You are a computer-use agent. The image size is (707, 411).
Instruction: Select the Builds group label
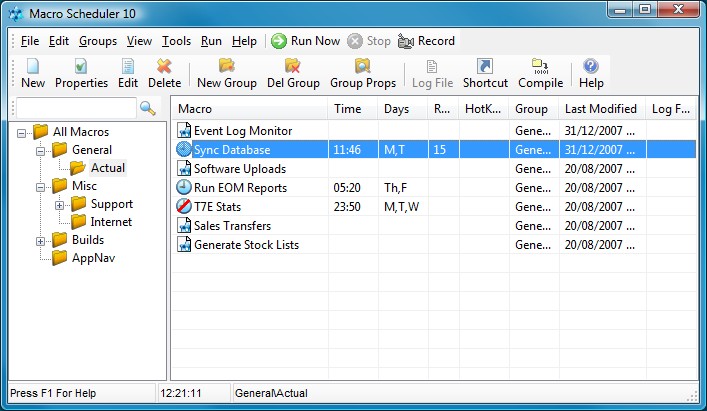coord(88,240)
